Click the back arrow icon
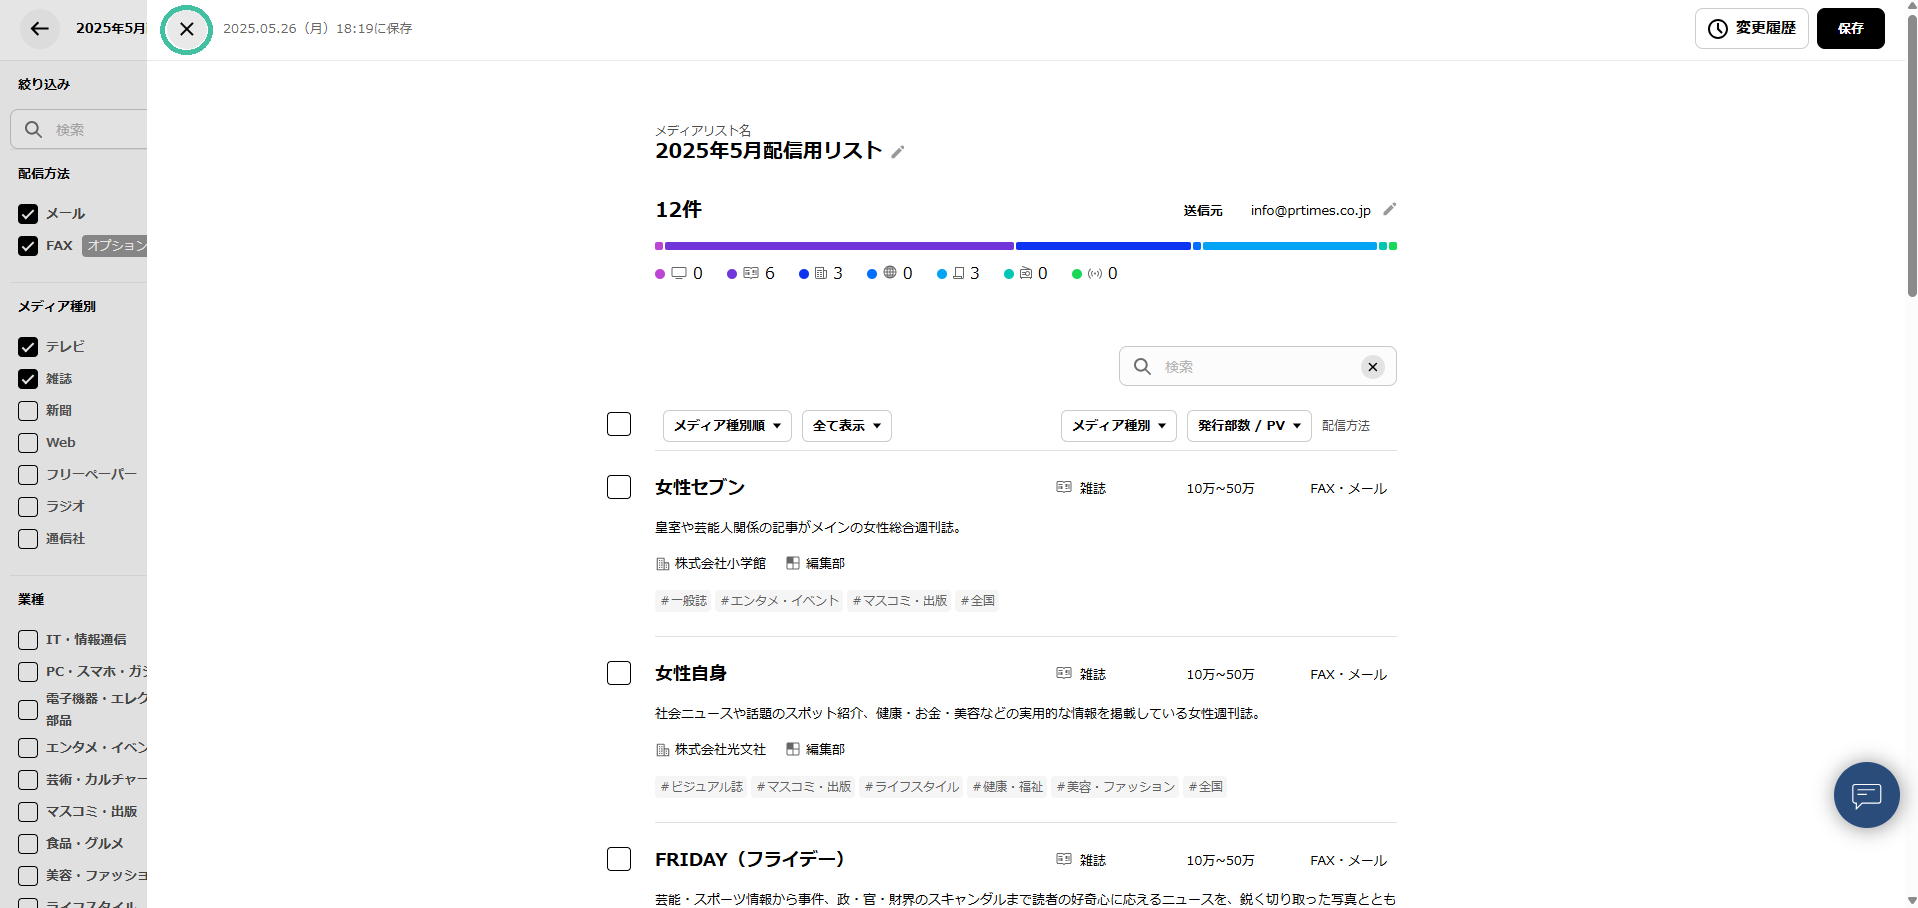The width and height of the screenshot is (1918, 908). [x=40, y=29]
